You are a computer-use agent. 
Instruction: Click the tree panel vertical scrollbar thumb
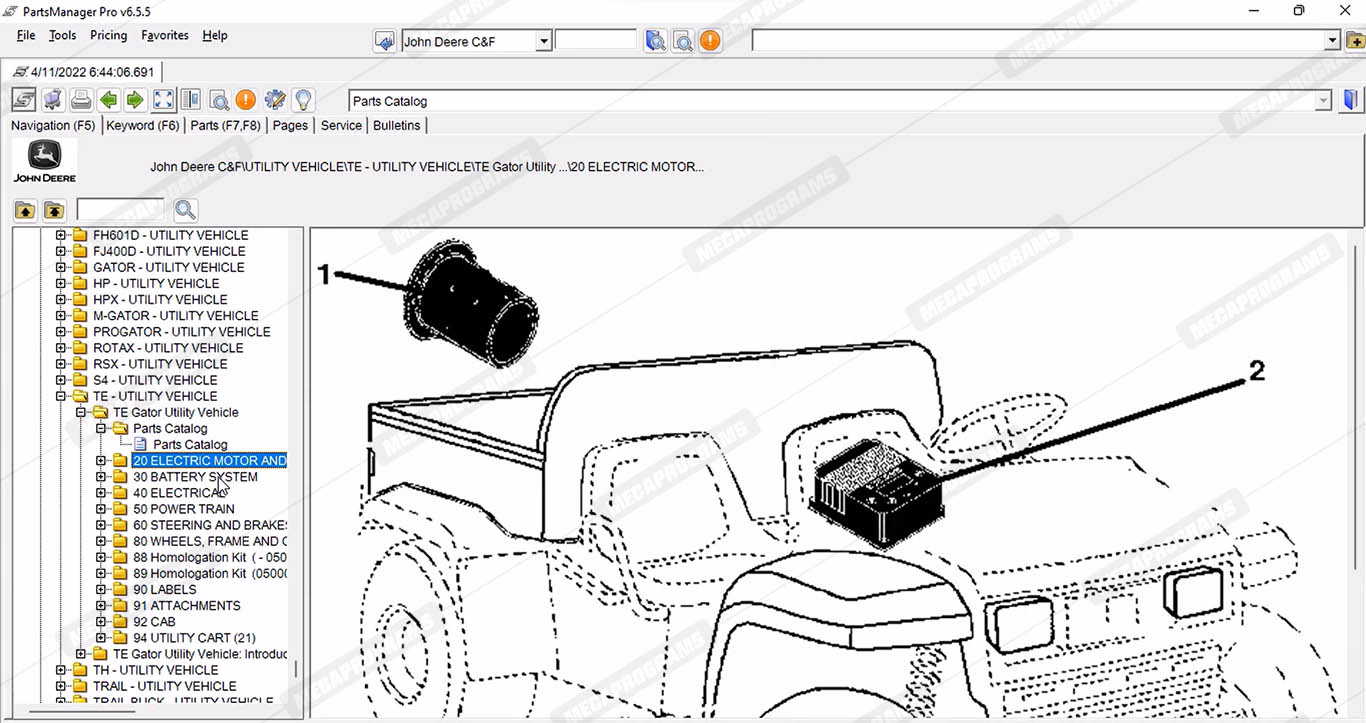[296, 668]
